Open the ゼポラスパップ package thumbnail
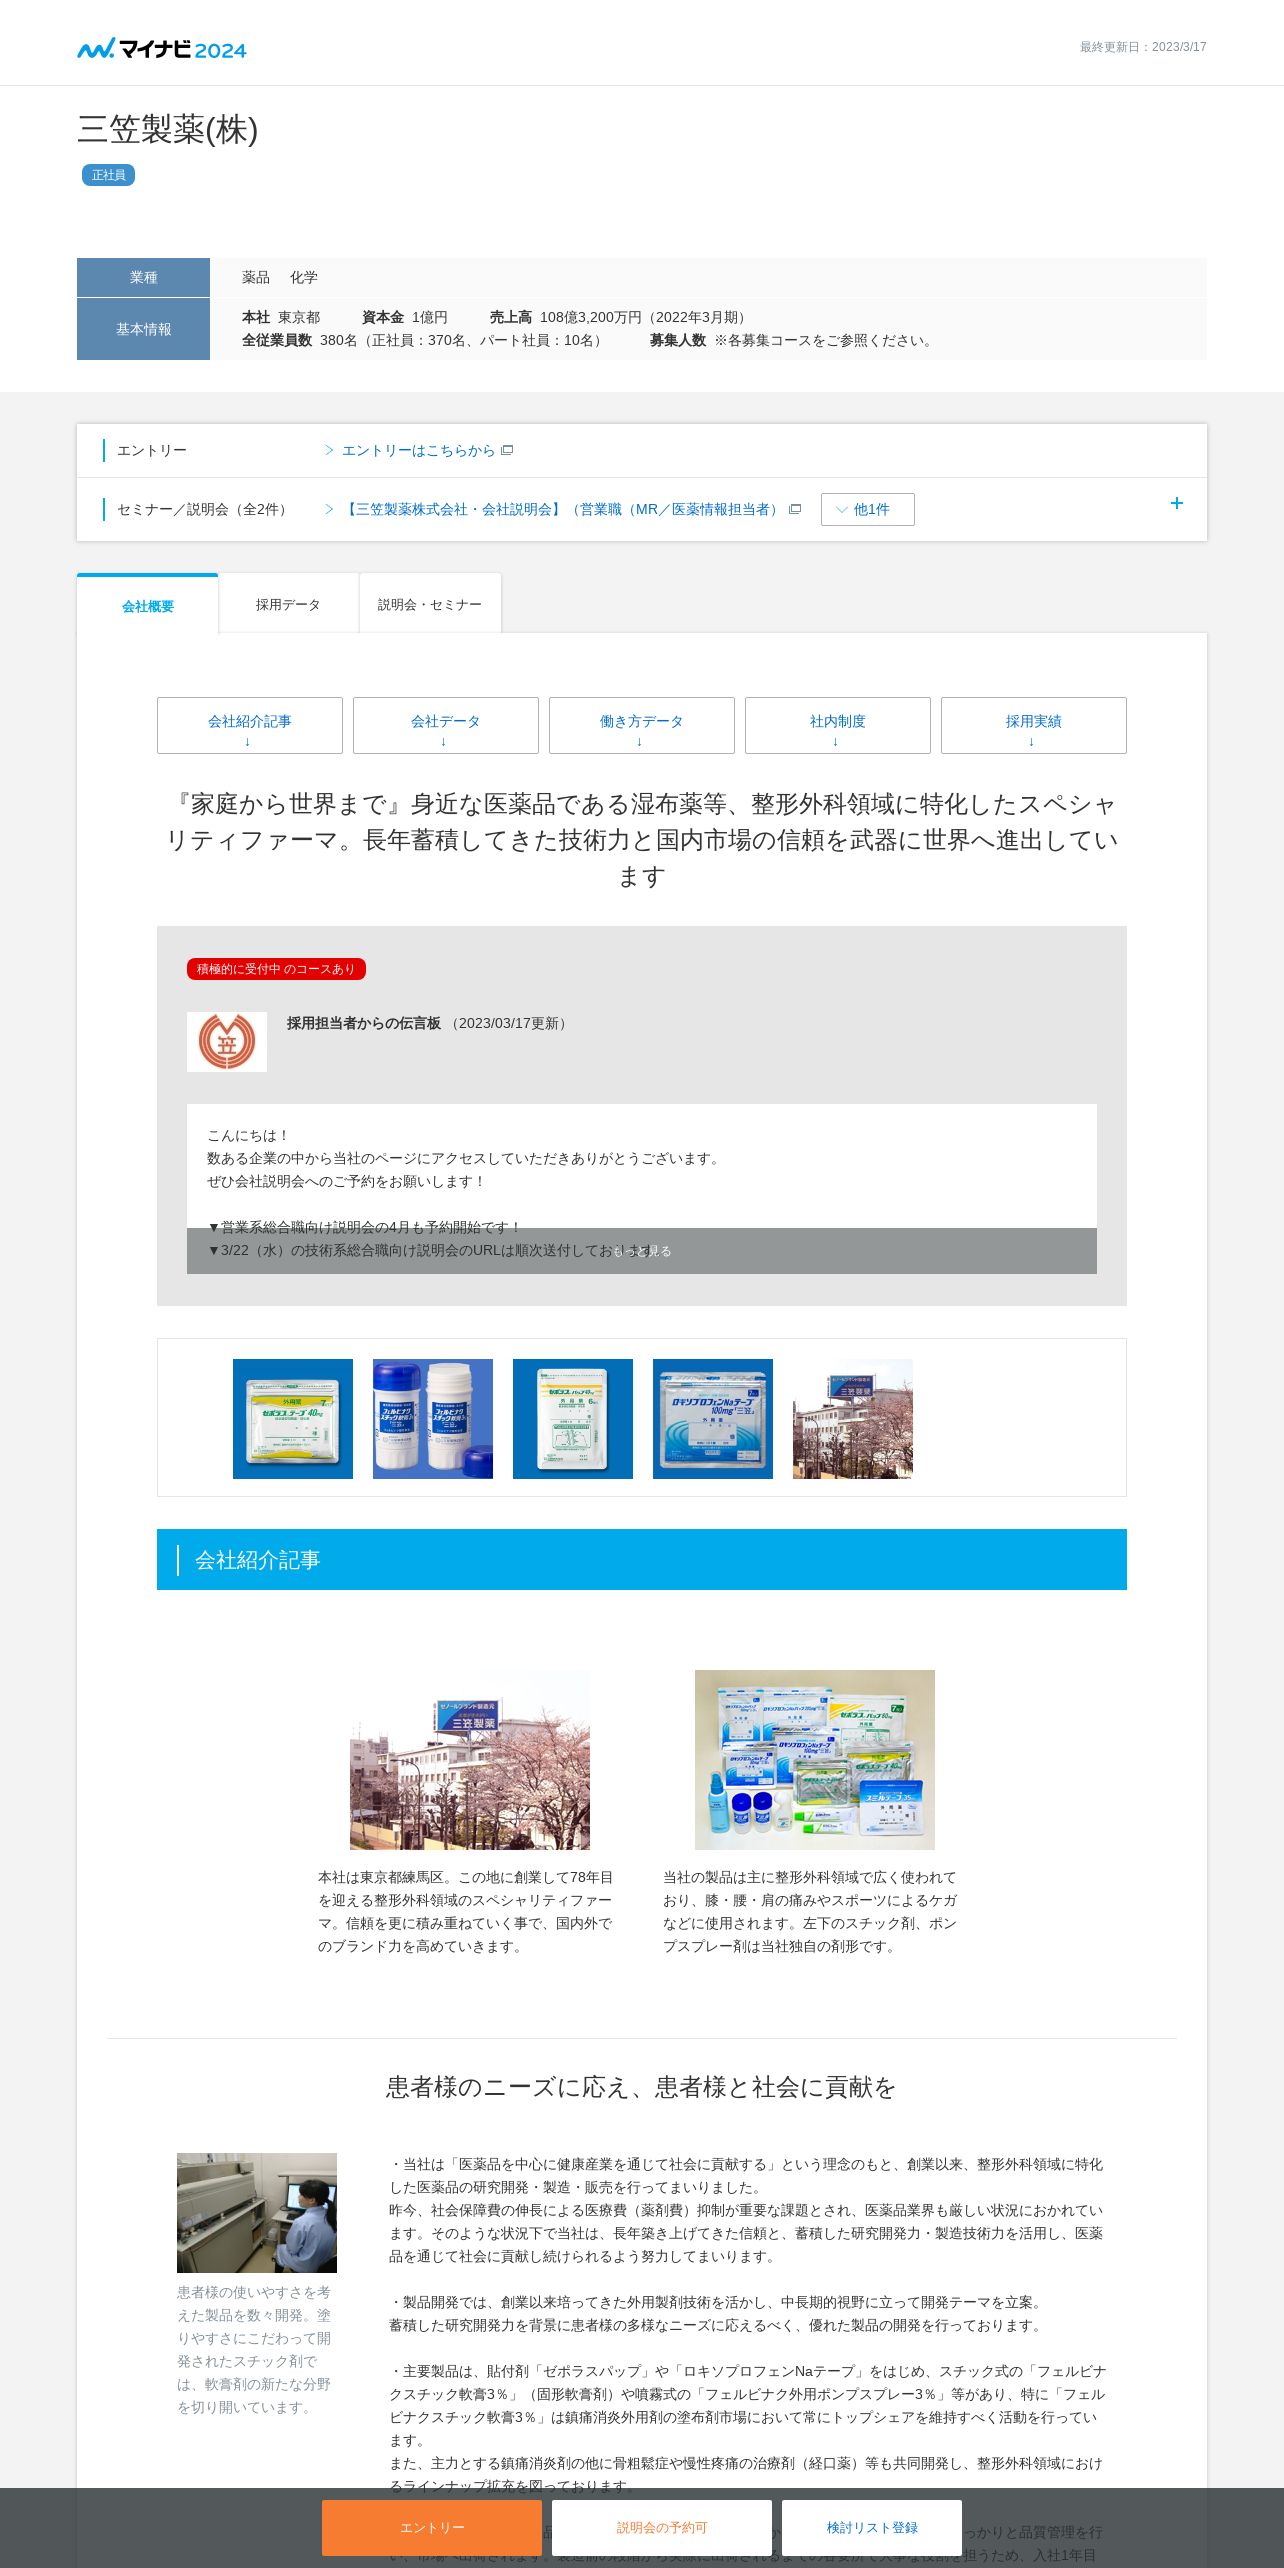This screenshot has height=2568, width=1284. coord(573,1419)
